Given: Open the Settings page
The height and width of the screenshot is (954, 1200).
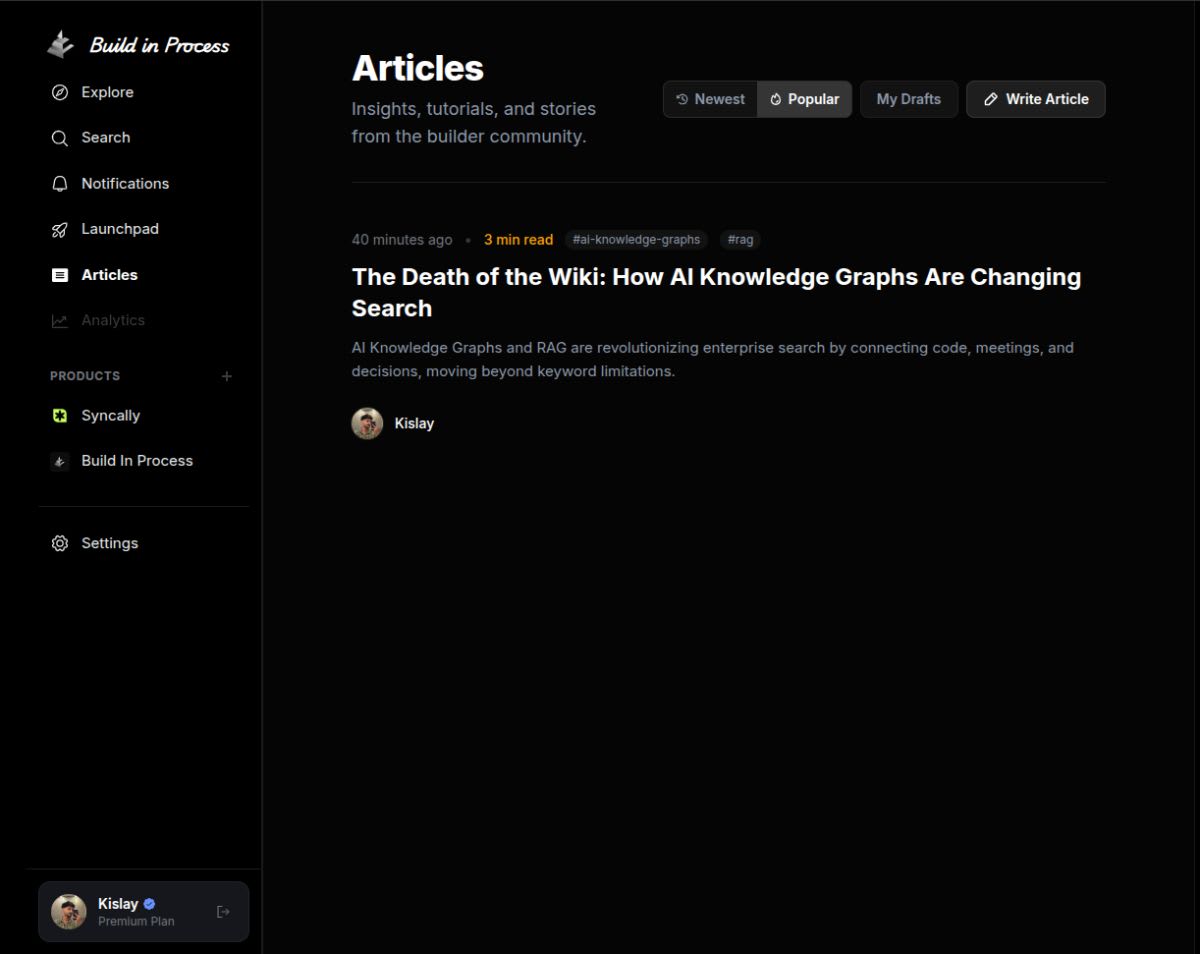Looking at the screenshot, I should click(109, 543).
